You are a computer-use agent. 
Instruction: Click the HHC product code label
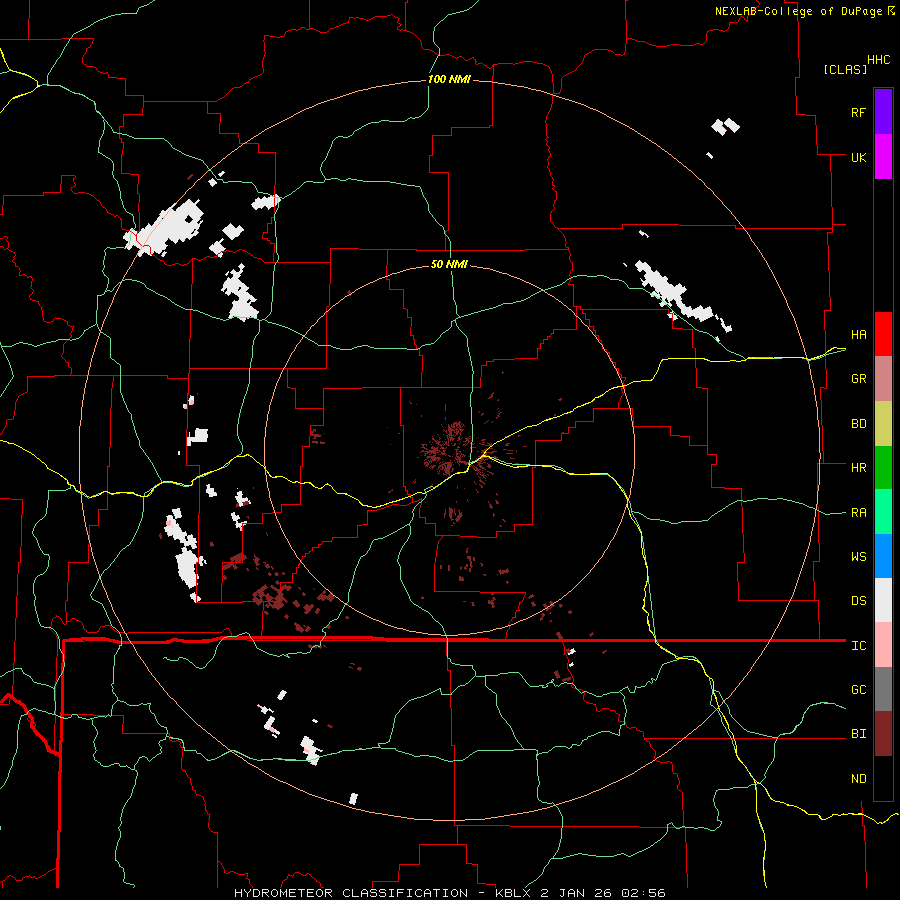coord(879,60)
